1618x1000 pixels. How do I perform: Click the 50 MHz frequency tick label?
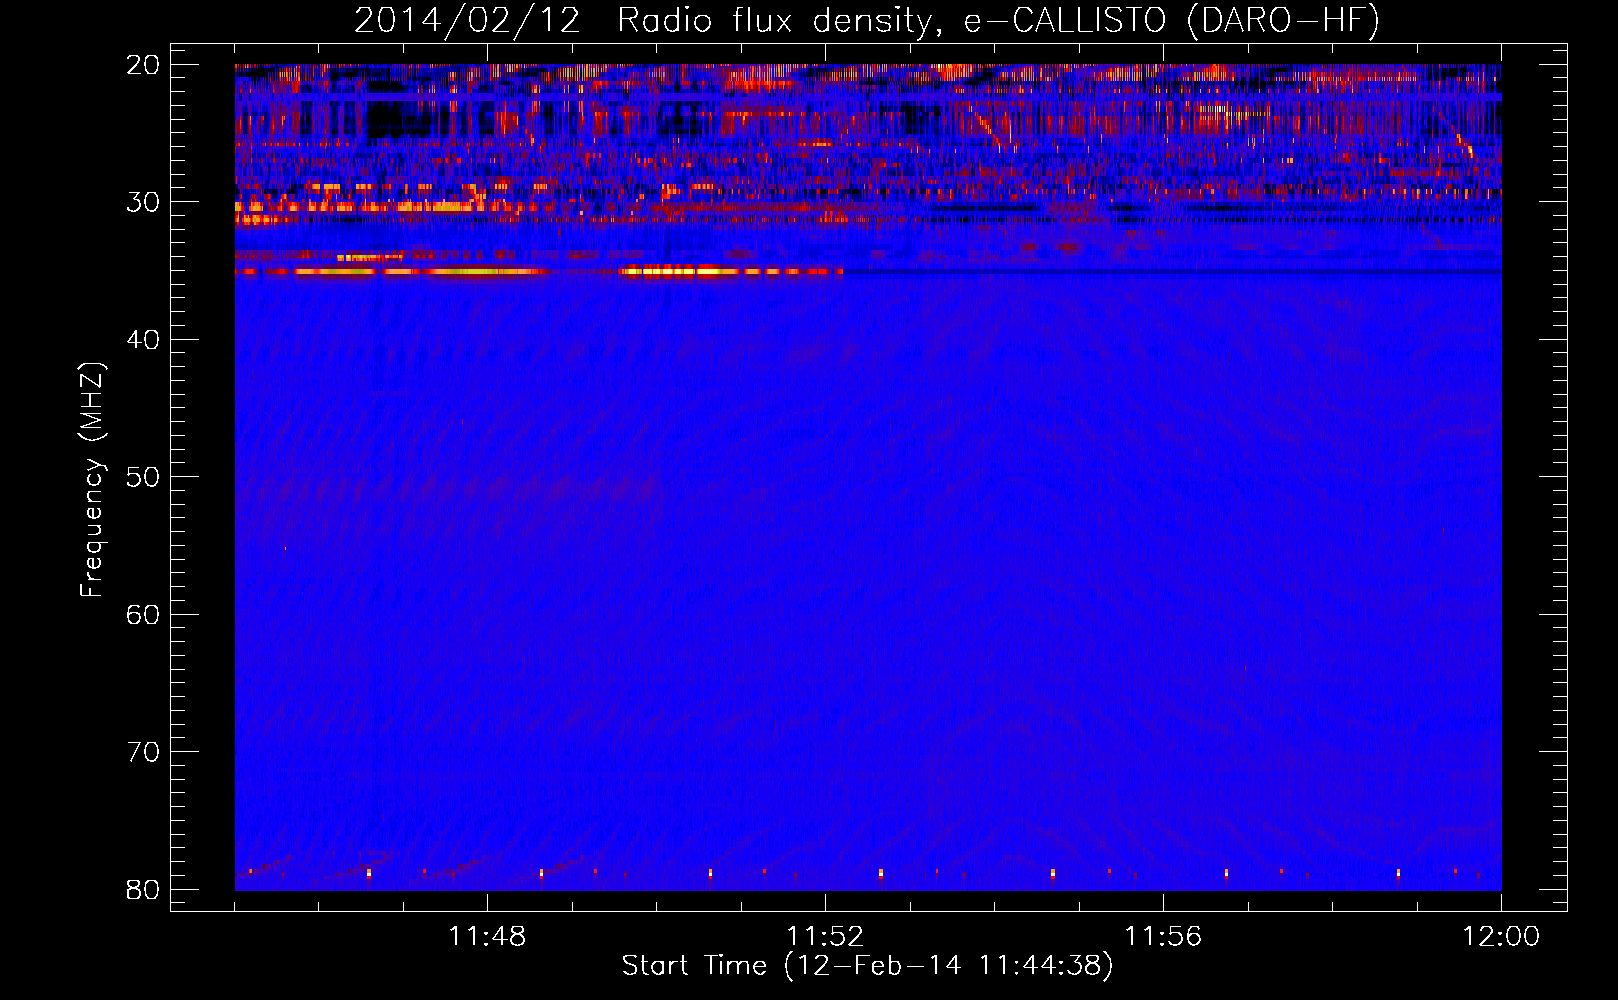142,477
